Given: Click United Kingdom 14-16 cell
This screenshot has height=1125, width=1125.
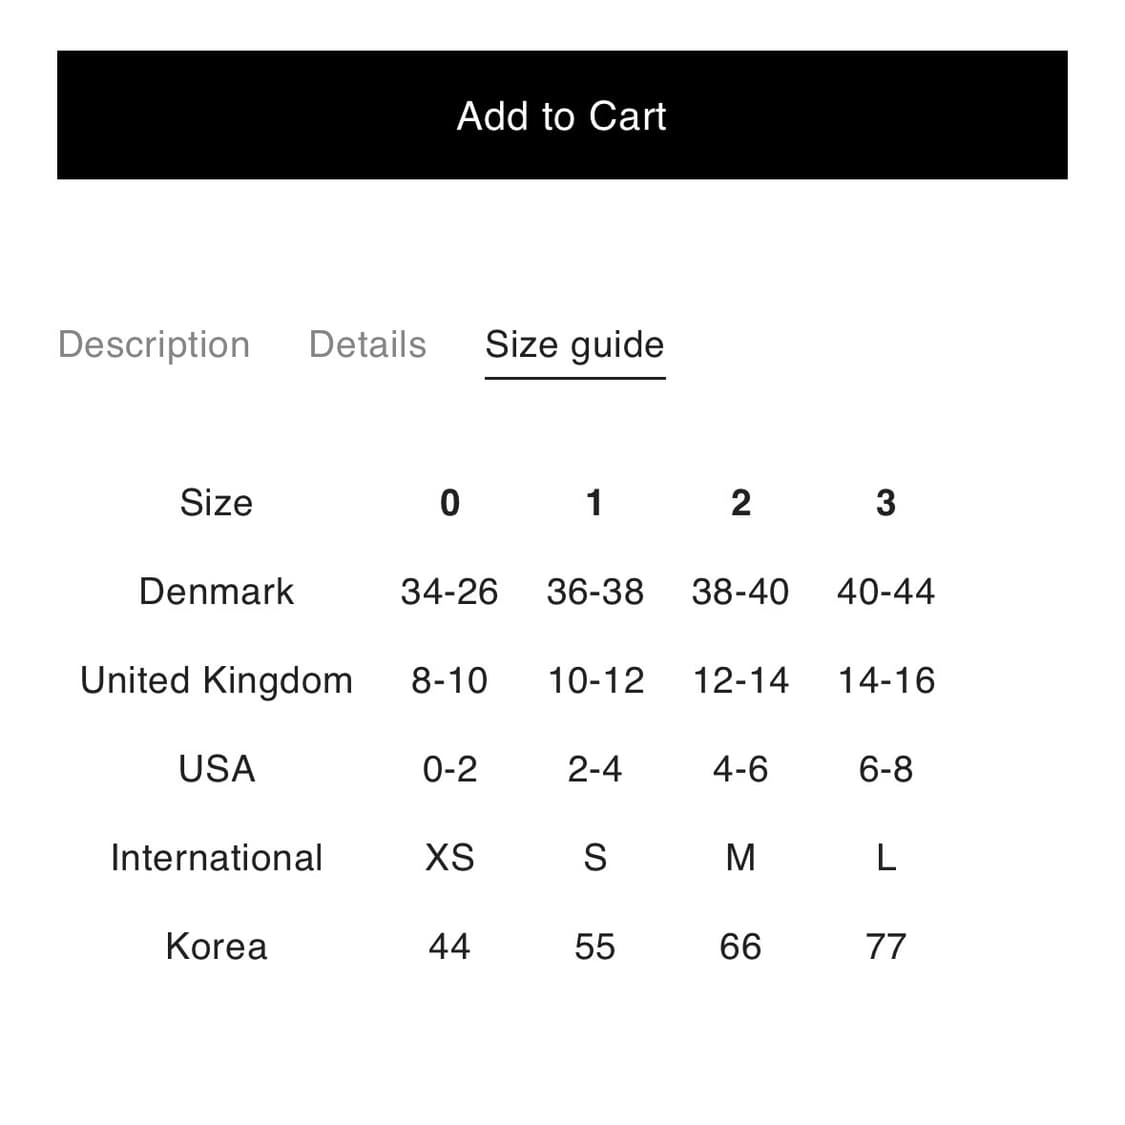Looking at the screenshot, I should point(886,680).
